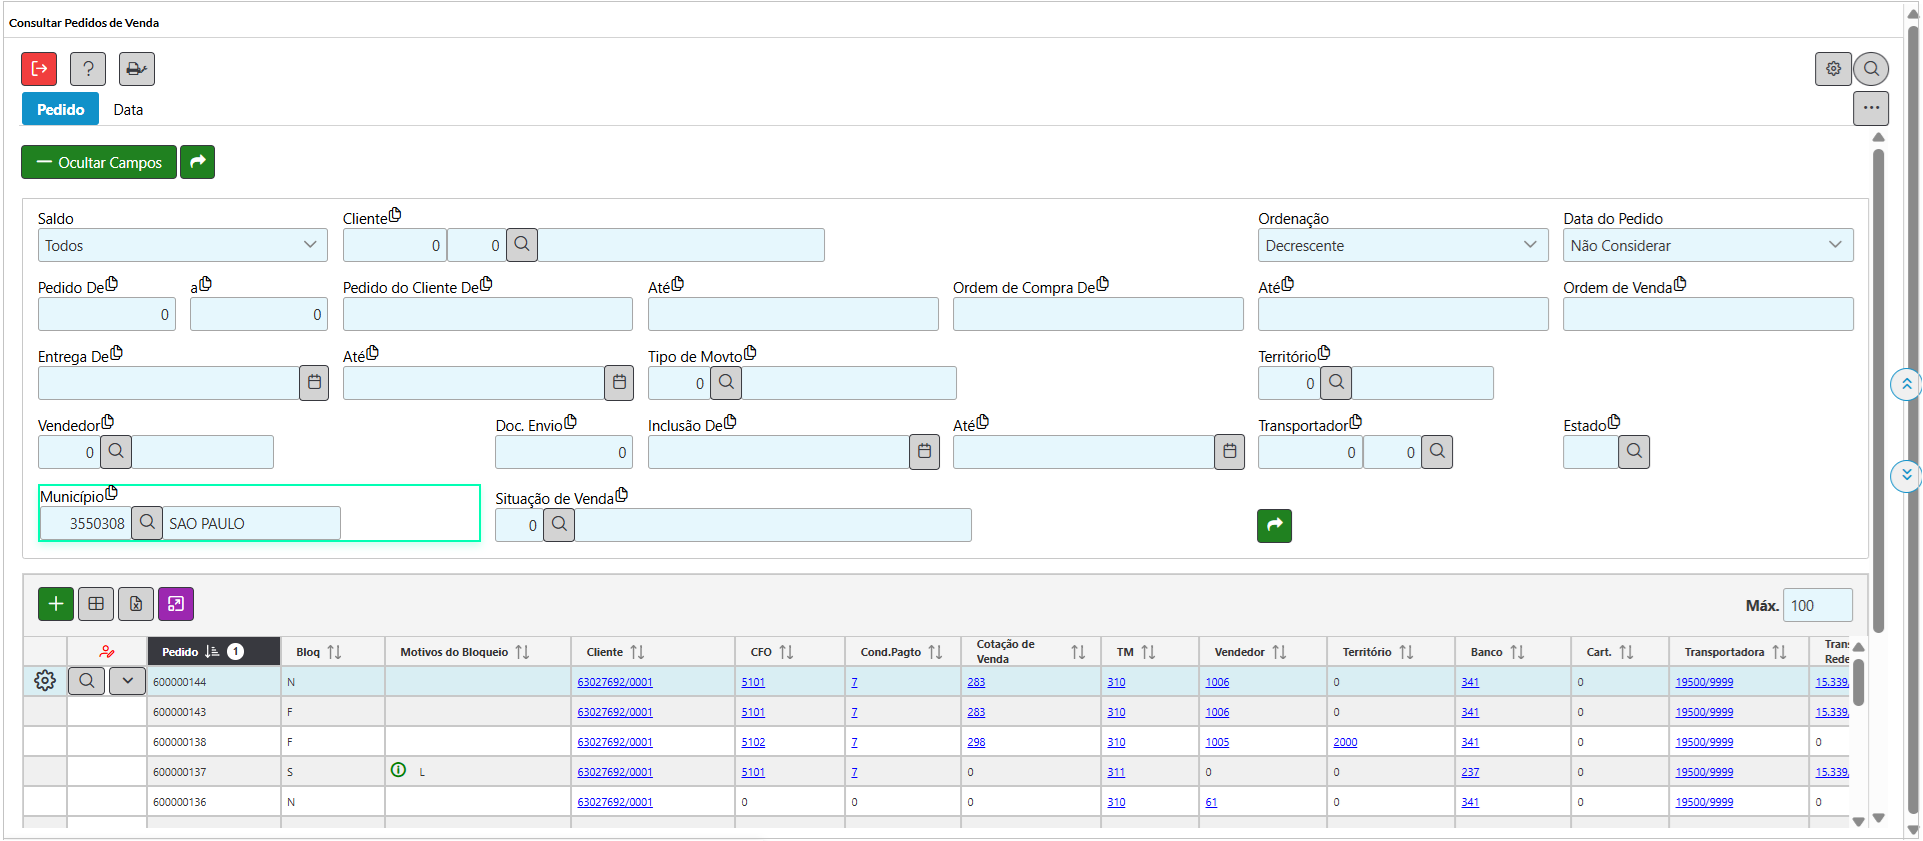This screenshot has height=841, width=1923.
Task: Click the printer icon in the toolbar
Action: pyautogui.click(x=136, y=69)
